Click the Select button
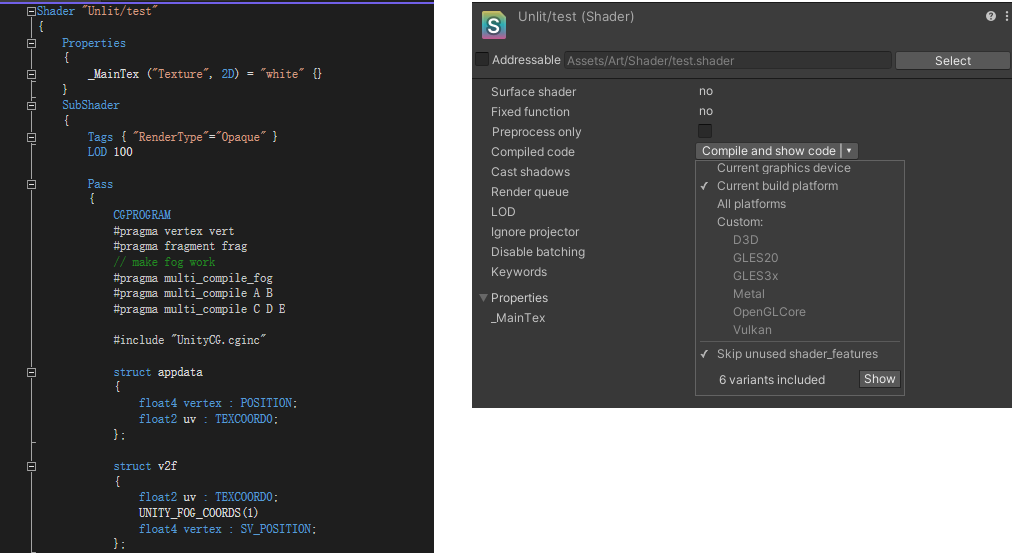Viewport: 1015px width, 559px height. coord(952,61)
